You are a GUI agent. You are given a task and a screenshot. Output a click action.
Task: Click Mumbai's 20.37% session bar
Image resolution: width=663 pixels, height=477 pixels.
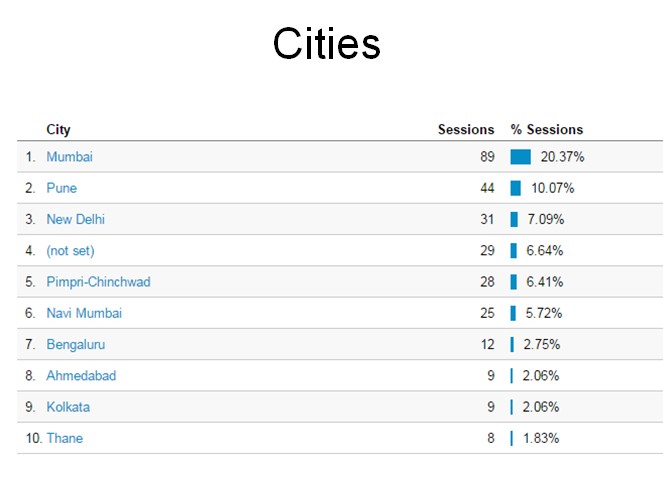(521, 157)
